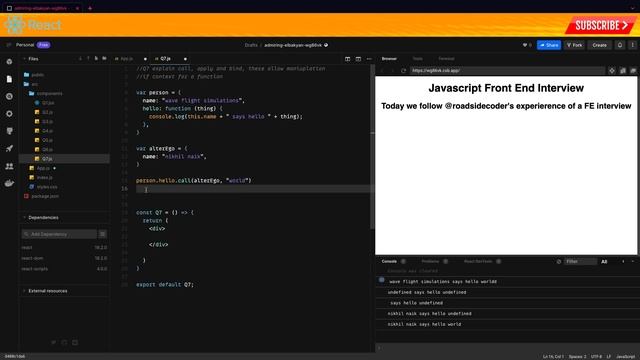Expand the External resources section
Screen dimensions: 640x360
[48, 291]
